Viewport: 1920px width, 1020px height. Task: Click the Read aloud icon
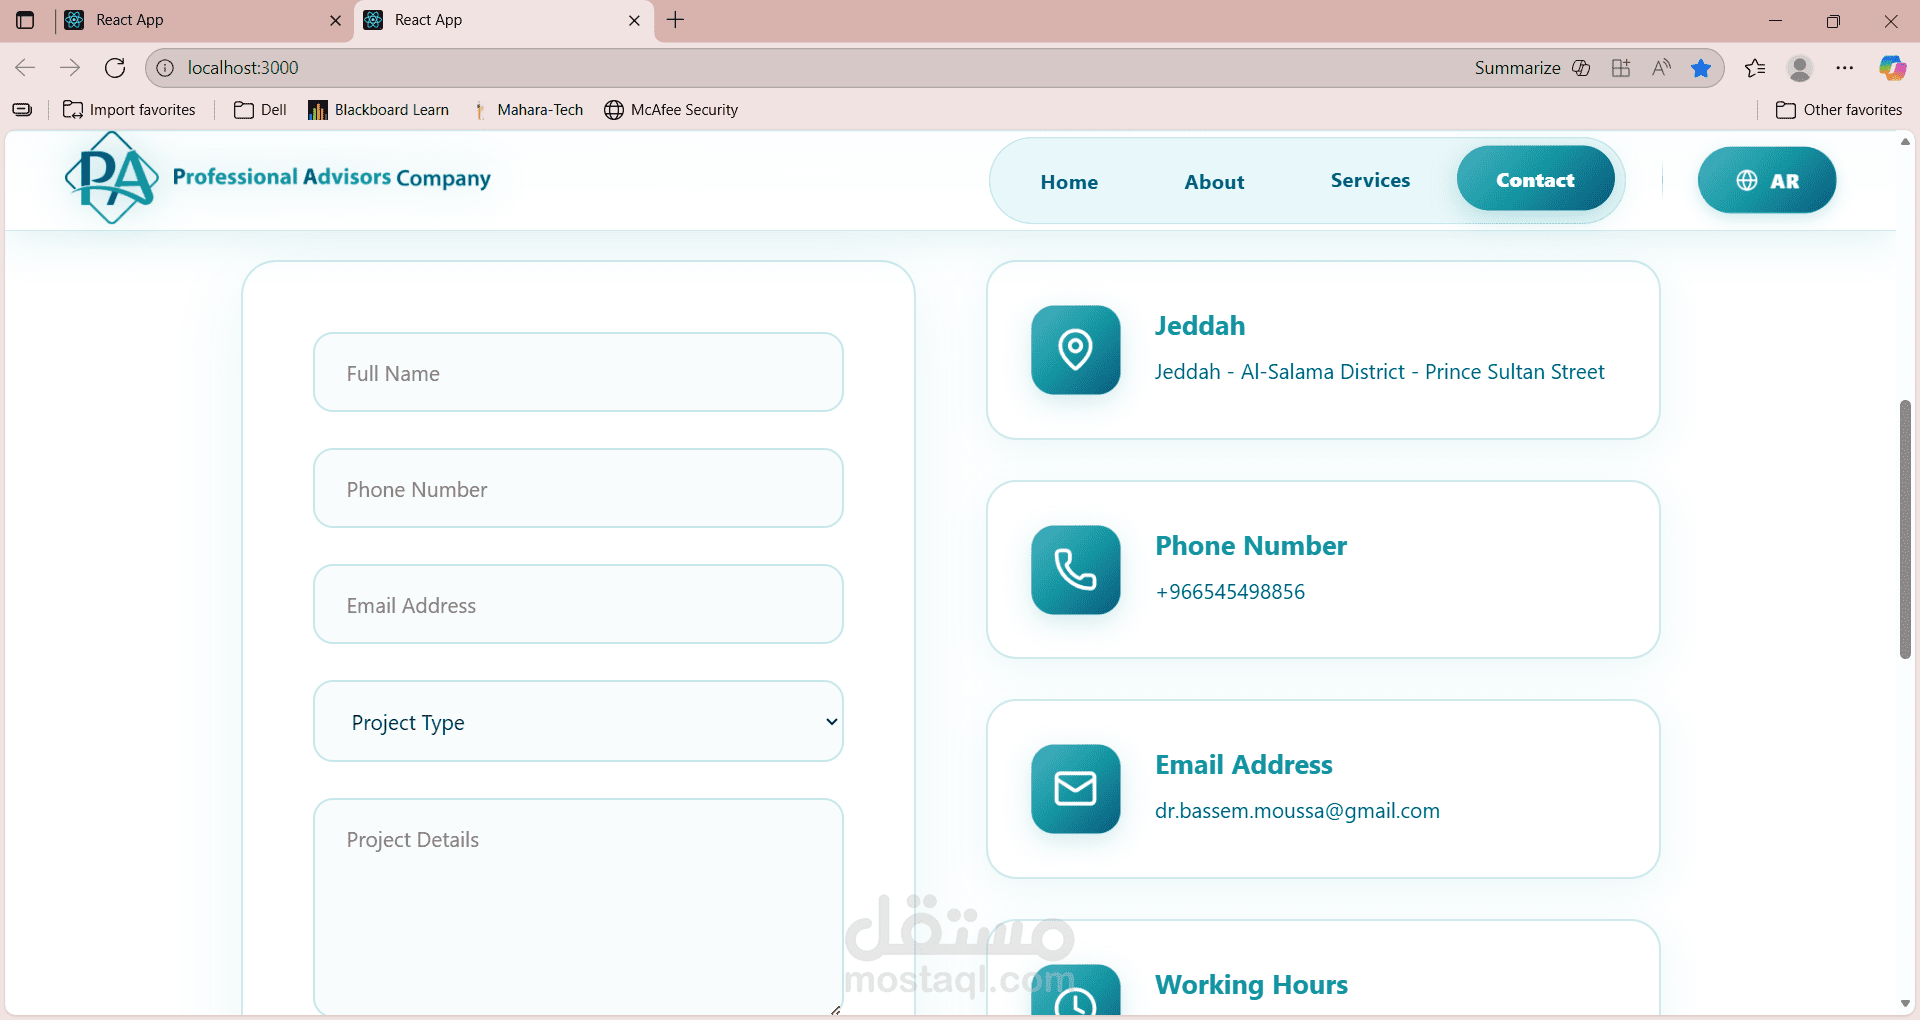pos(1661,67)
